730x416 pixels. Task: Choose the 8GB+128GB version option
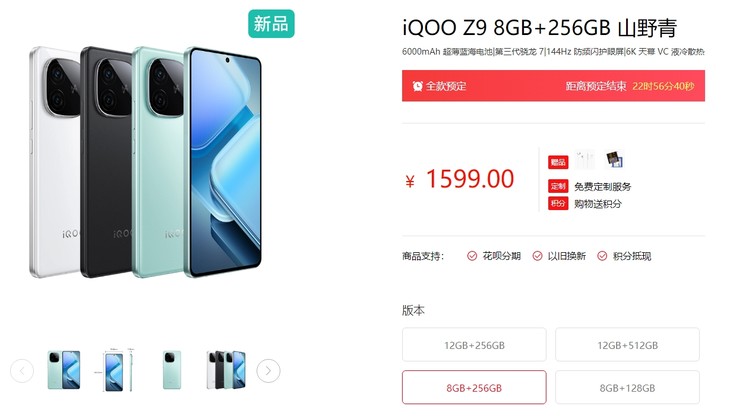[x=627, y=387]
